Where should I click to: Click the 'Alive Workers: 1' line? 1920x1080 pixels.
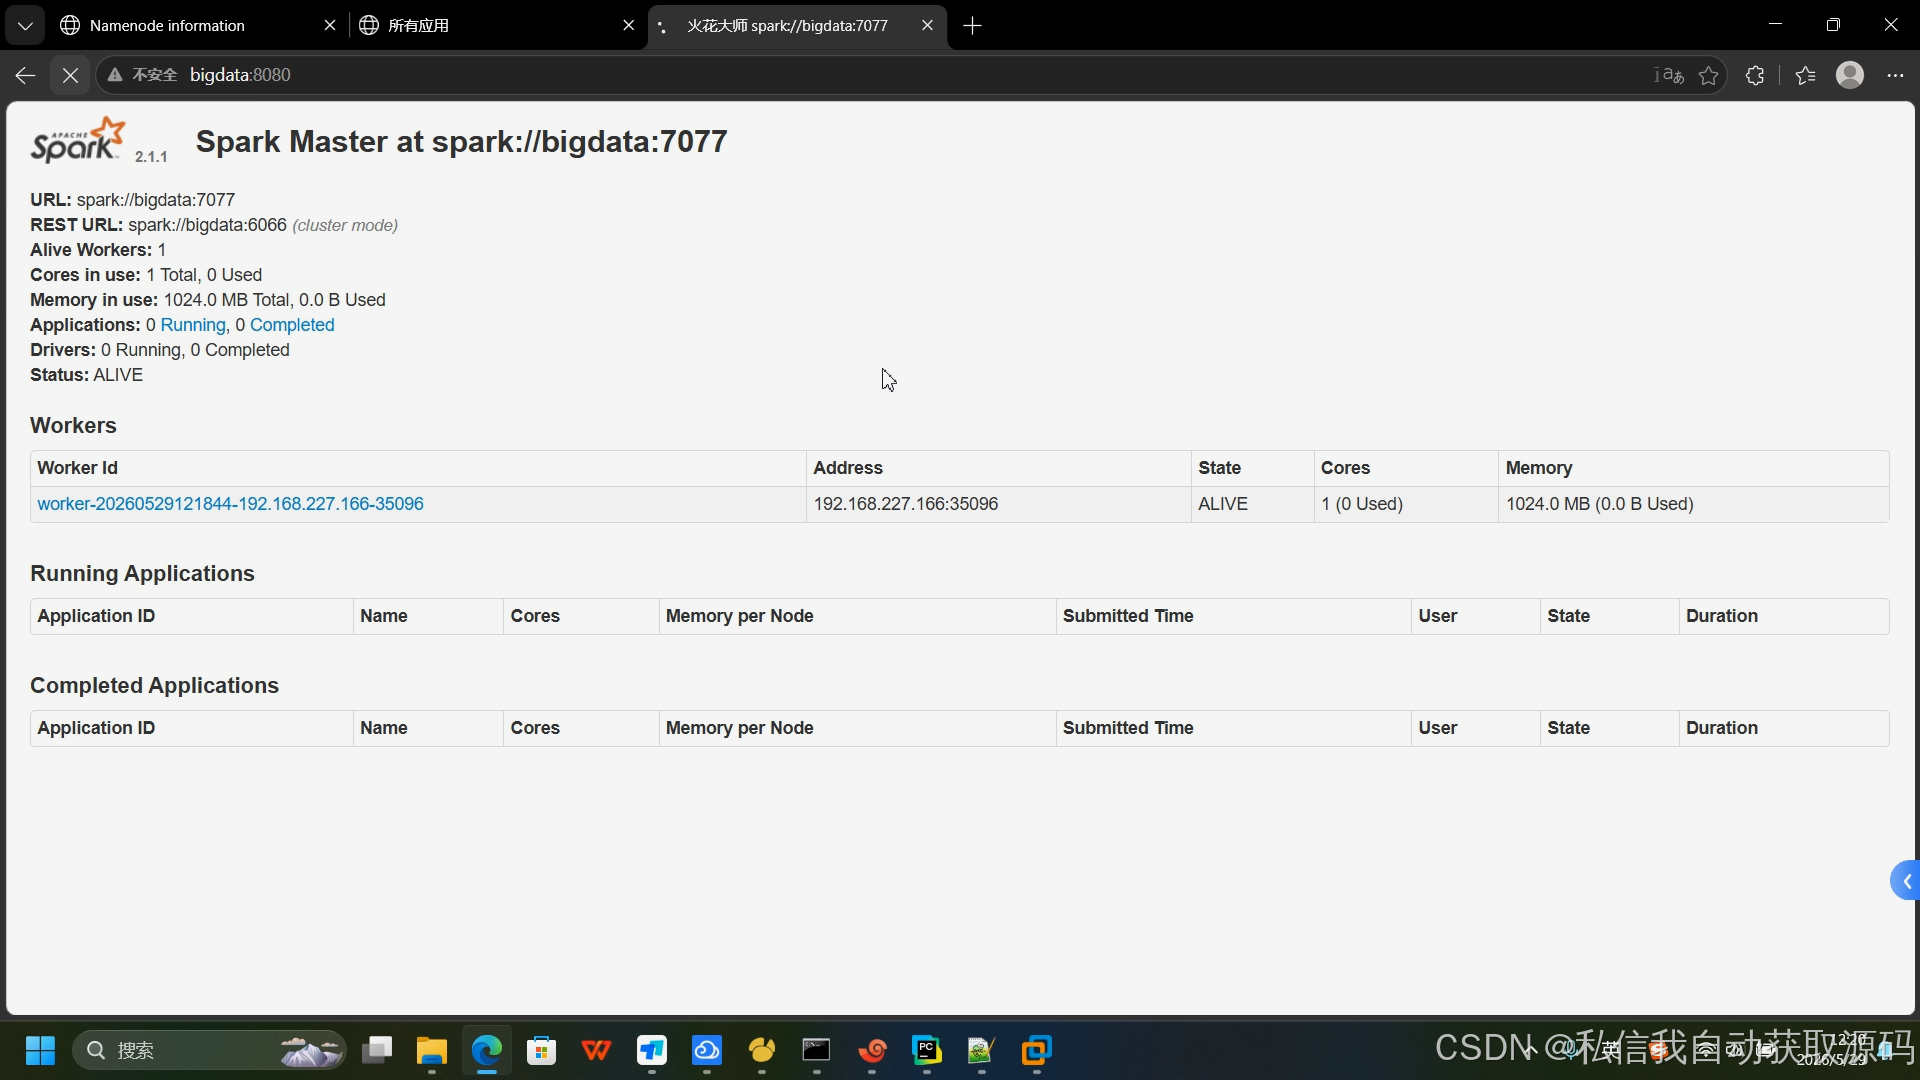pos(98,250)
